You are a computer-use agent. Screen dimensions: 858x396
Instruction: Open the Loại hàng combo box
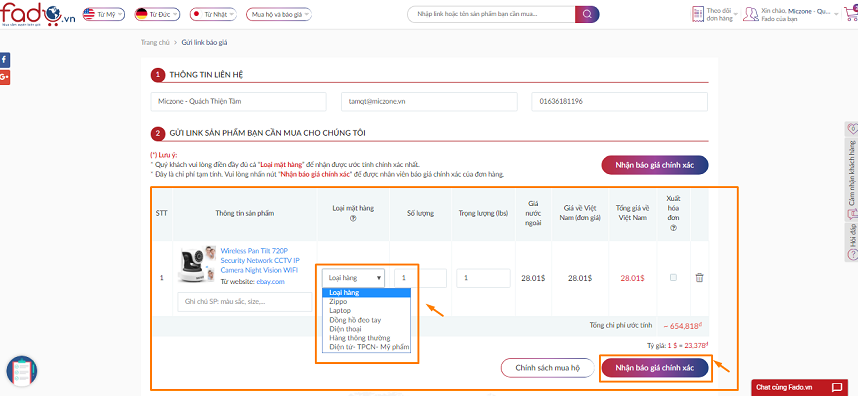pos(353,278)
